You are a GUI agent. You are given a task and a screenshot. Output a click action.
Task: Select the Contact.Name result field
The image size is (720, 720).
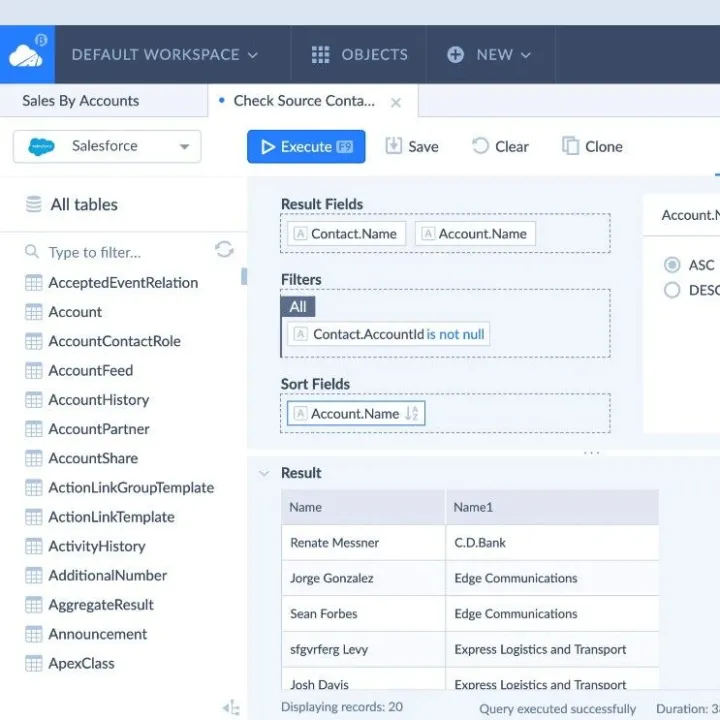click(x=347, y=234)
